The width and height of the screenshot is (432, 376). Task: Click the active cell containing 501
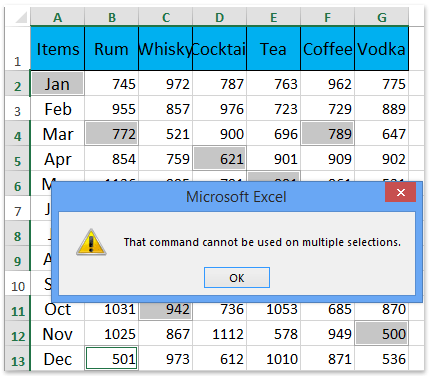(112, 358)
